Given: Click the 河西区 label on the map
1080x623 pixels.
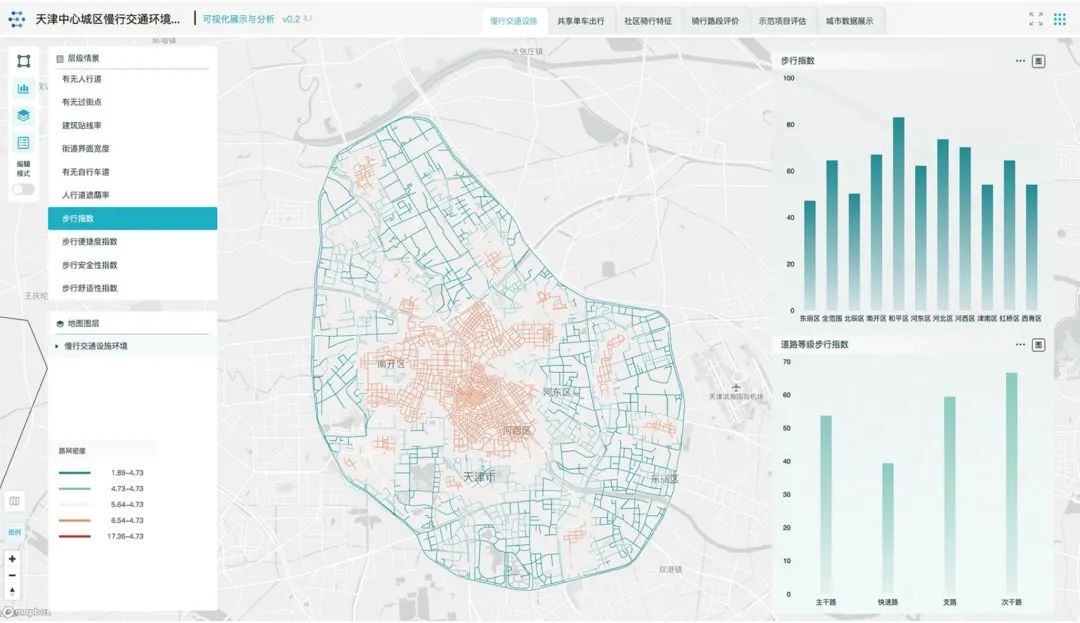Looking at the screenshot, I should pyautogui.click(x=516, y=431).
